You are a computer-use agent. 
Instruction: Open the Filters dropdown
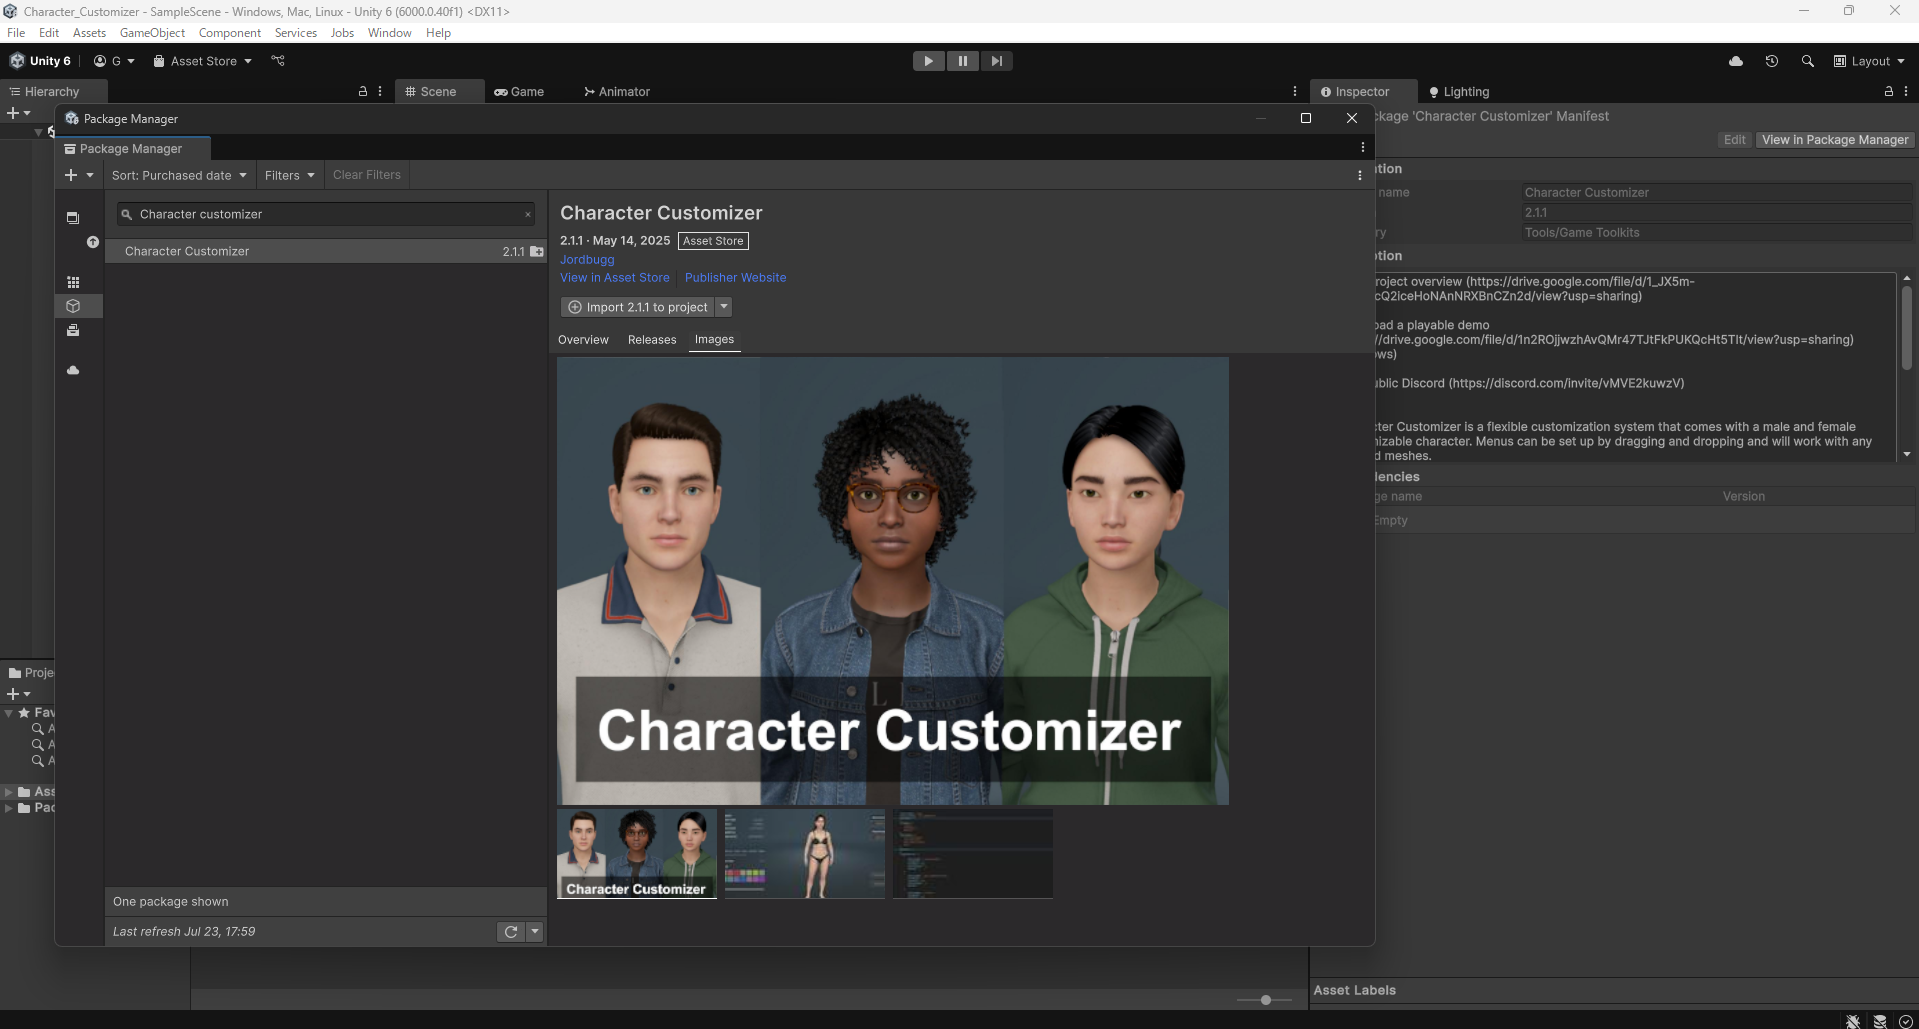pos(290,175)
